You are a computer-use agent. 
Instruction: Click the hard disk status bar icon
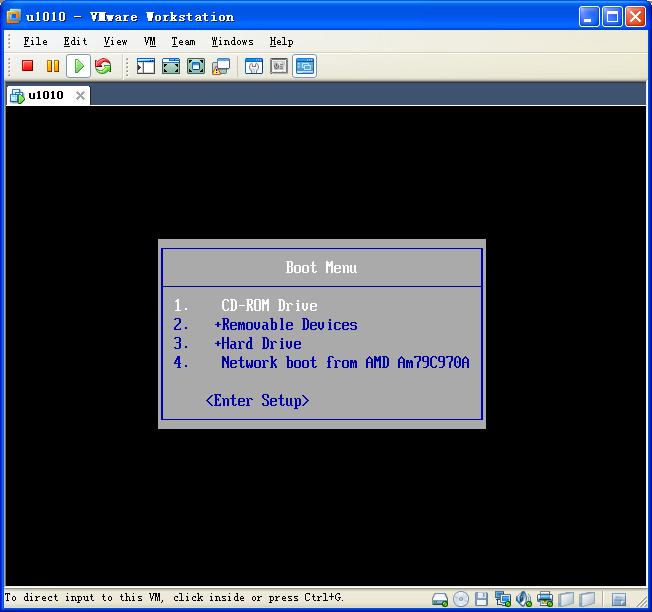click(x=440, y=599)
